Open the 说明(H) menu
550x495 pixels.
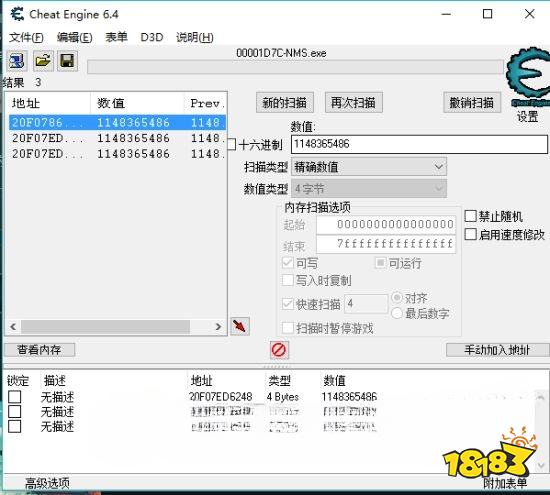(195, 37)
